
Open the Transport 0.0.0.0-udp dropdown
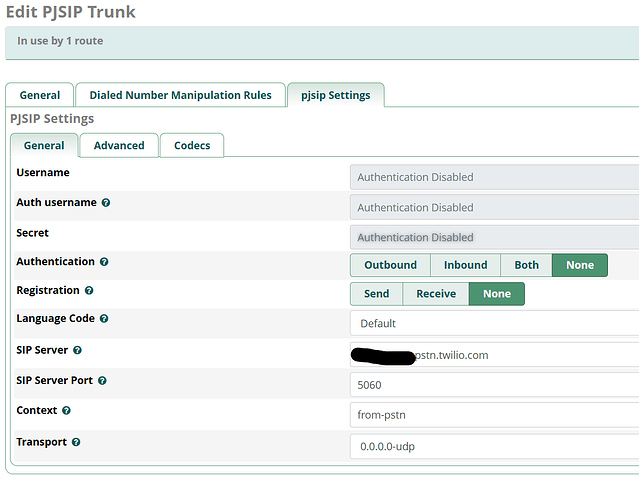pyautogui.click(x=494, y=447)
